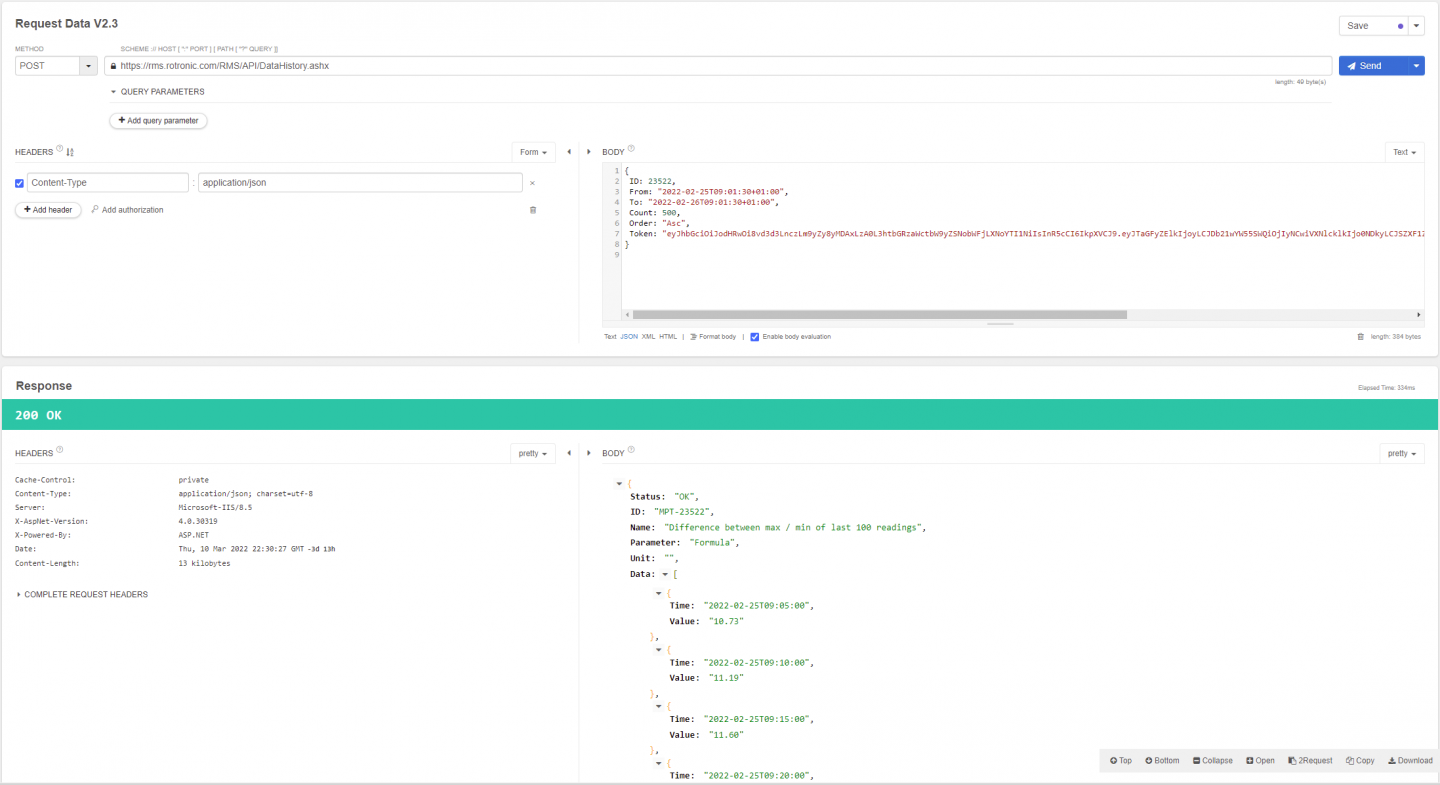Image resolution: width=1440 pixels, height=785 pixels.
Task: Open the Save dropdown arrow
Action: (1417, 26)
